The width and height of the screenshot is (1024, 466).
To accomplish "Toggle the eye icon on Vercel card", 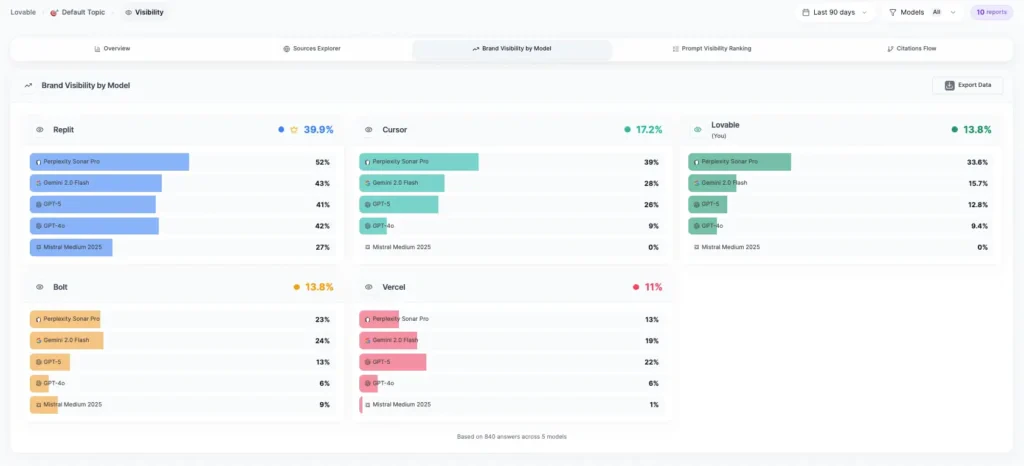I will coord(369,287).
